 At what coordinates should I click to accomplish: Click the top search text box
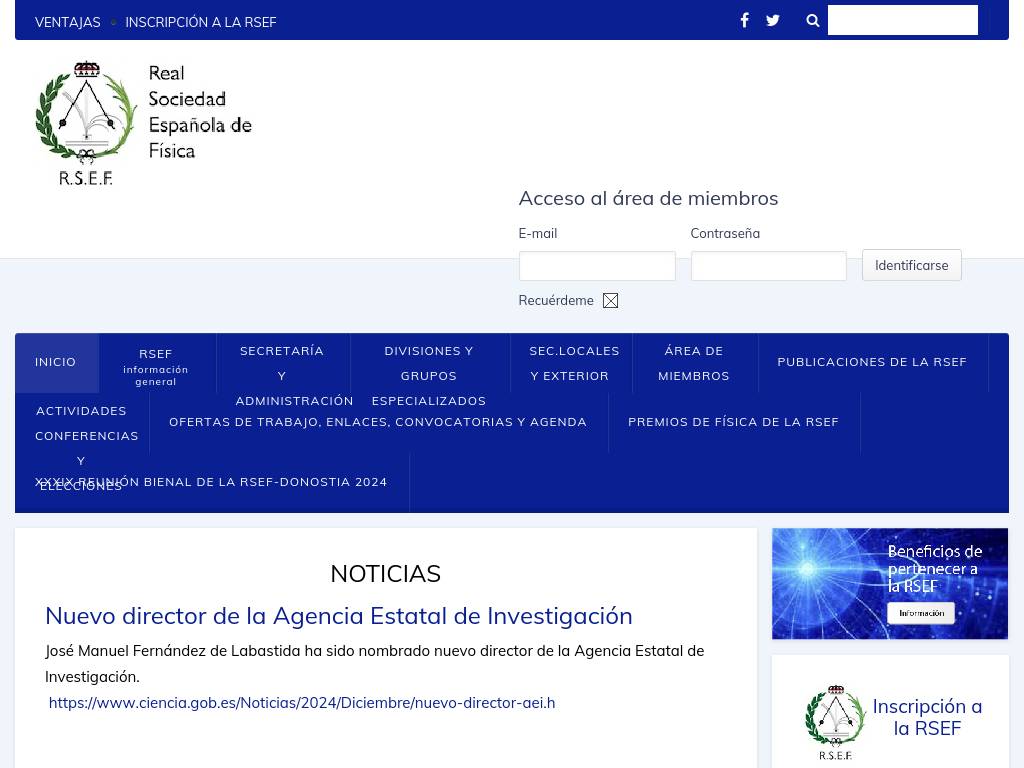[902, 20]
